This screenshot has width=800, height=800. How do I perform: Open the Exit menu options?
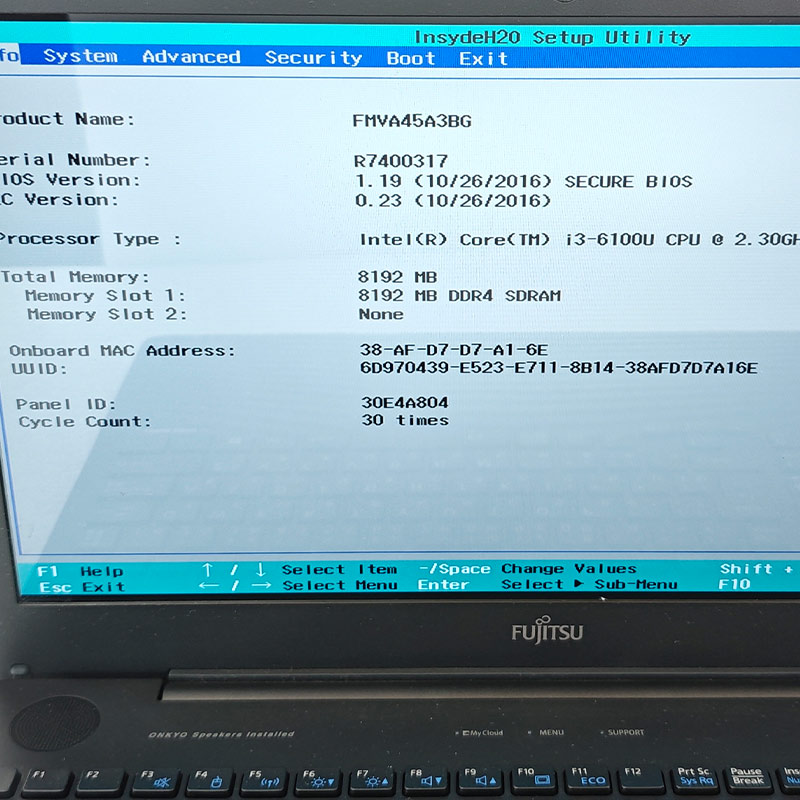(x=484, y=58)
